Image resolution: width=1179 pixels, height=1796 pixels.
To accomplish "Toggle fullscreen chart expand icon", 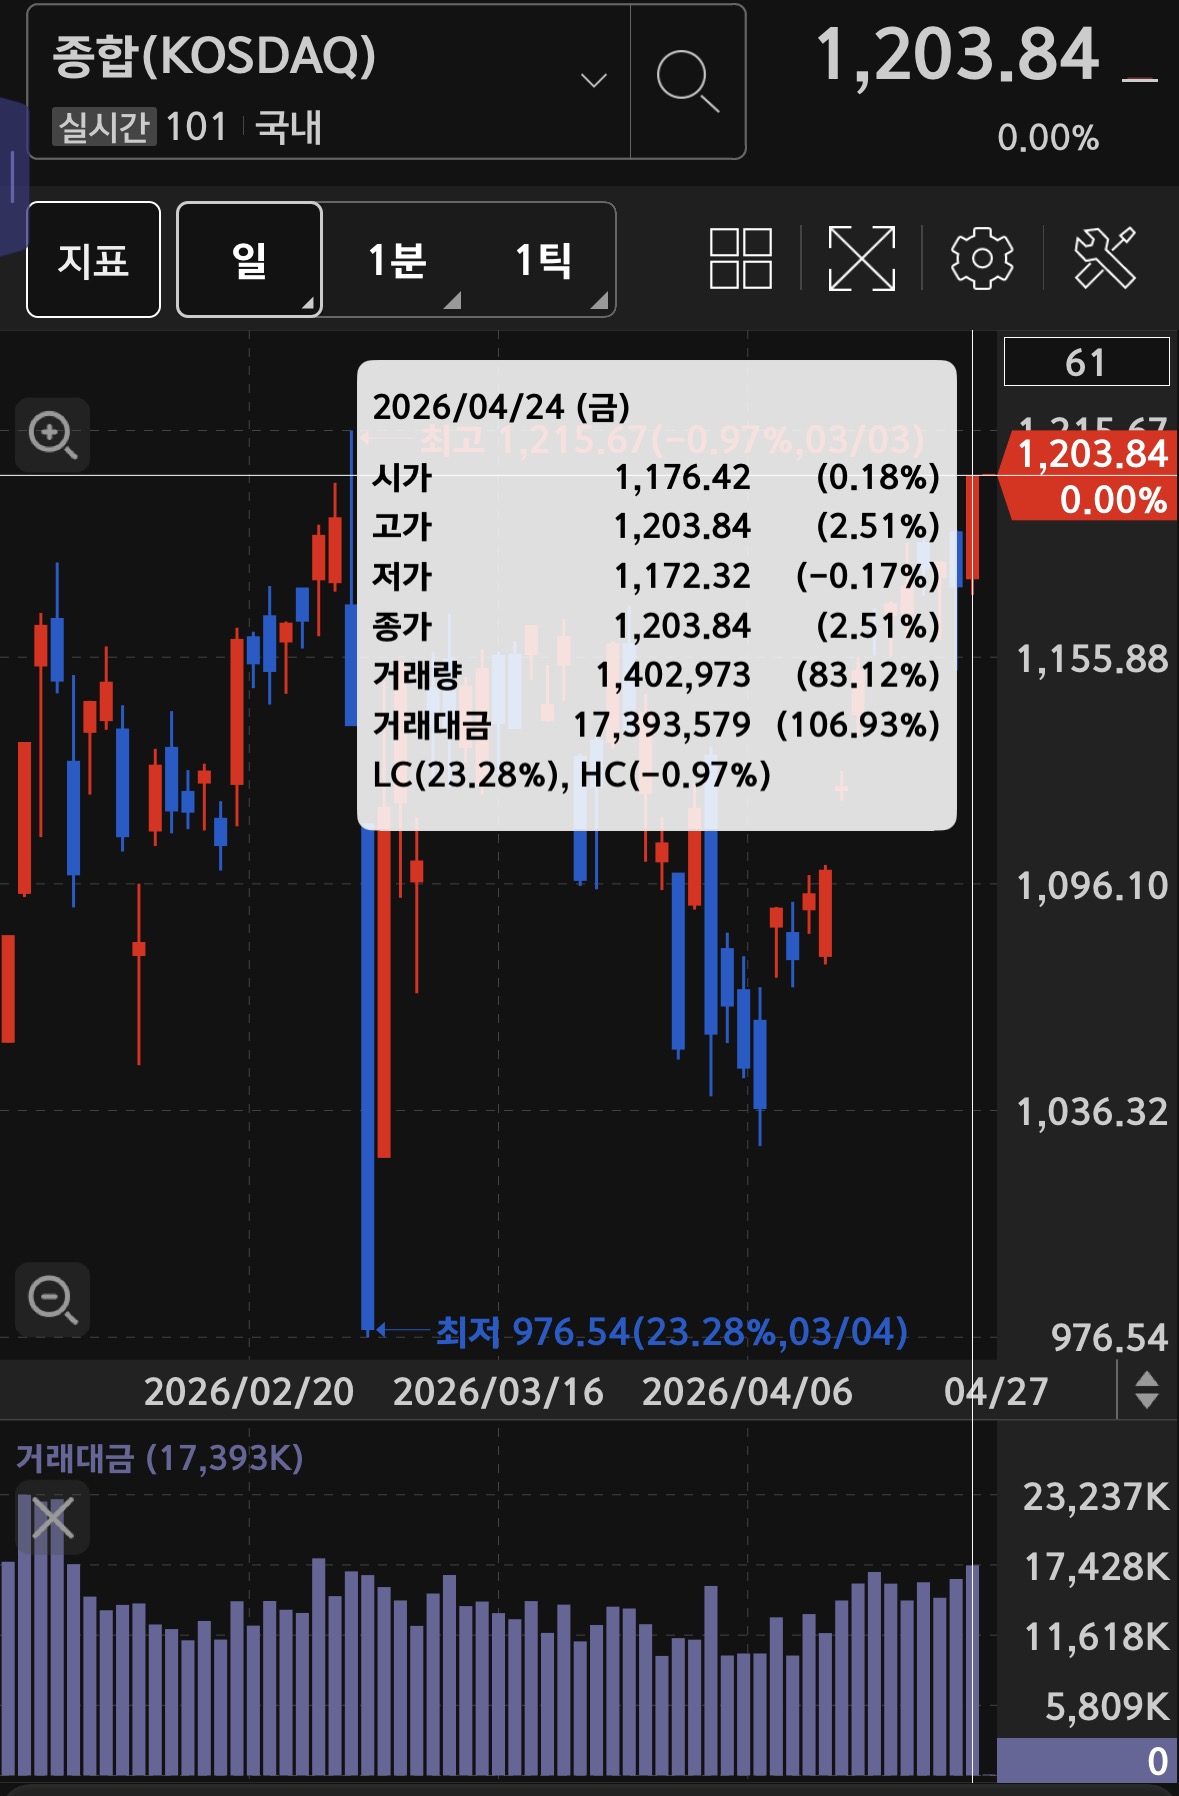I will [x=861, y=259].
